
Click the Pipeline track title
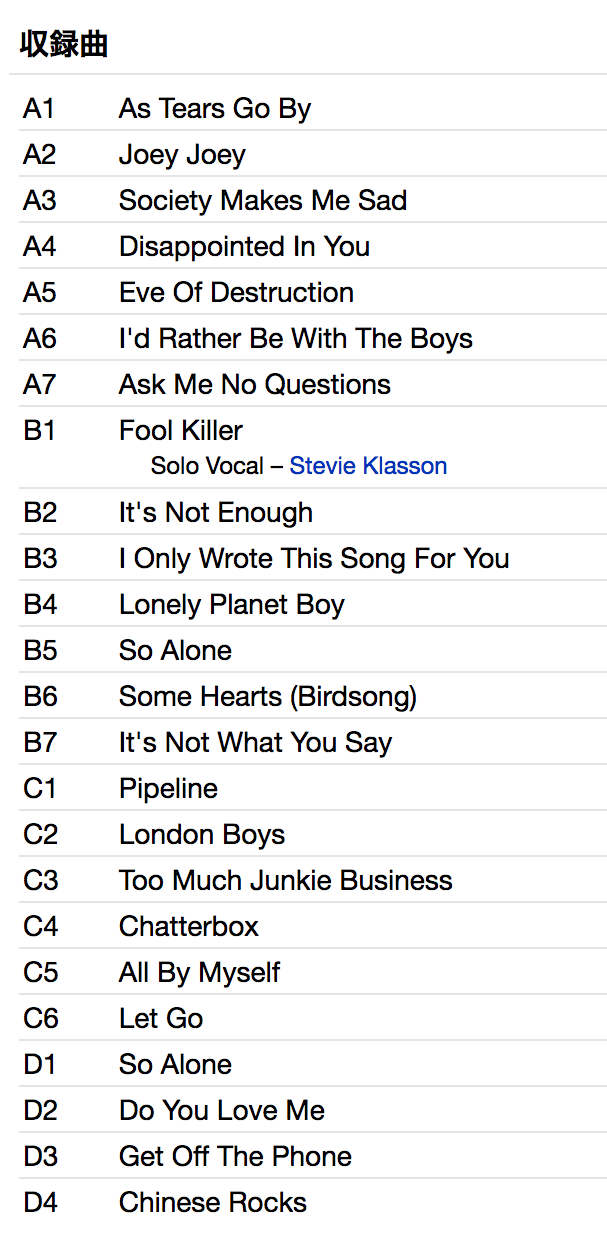point(168,789)
